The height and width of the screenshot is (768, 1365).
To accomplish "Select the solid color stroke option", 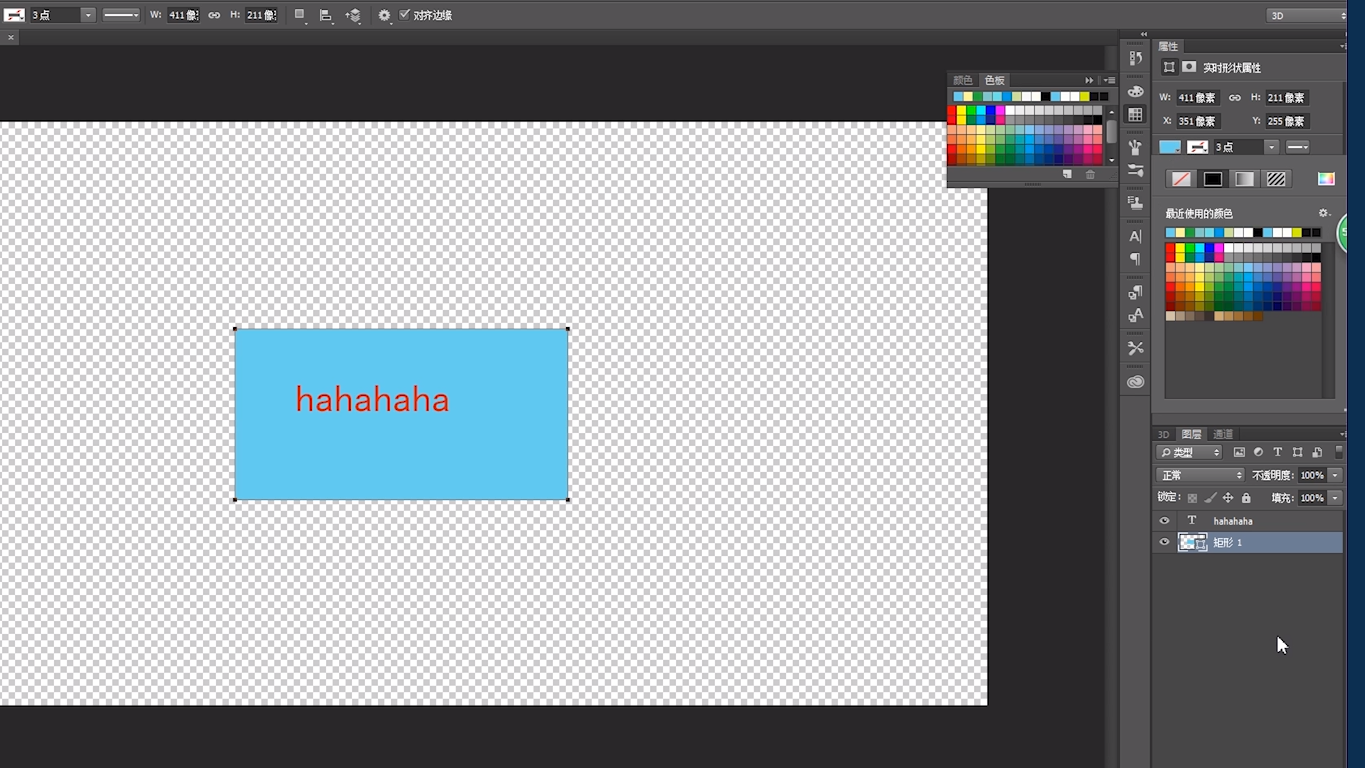I will pyautogui.click(x=1213, y=179).
